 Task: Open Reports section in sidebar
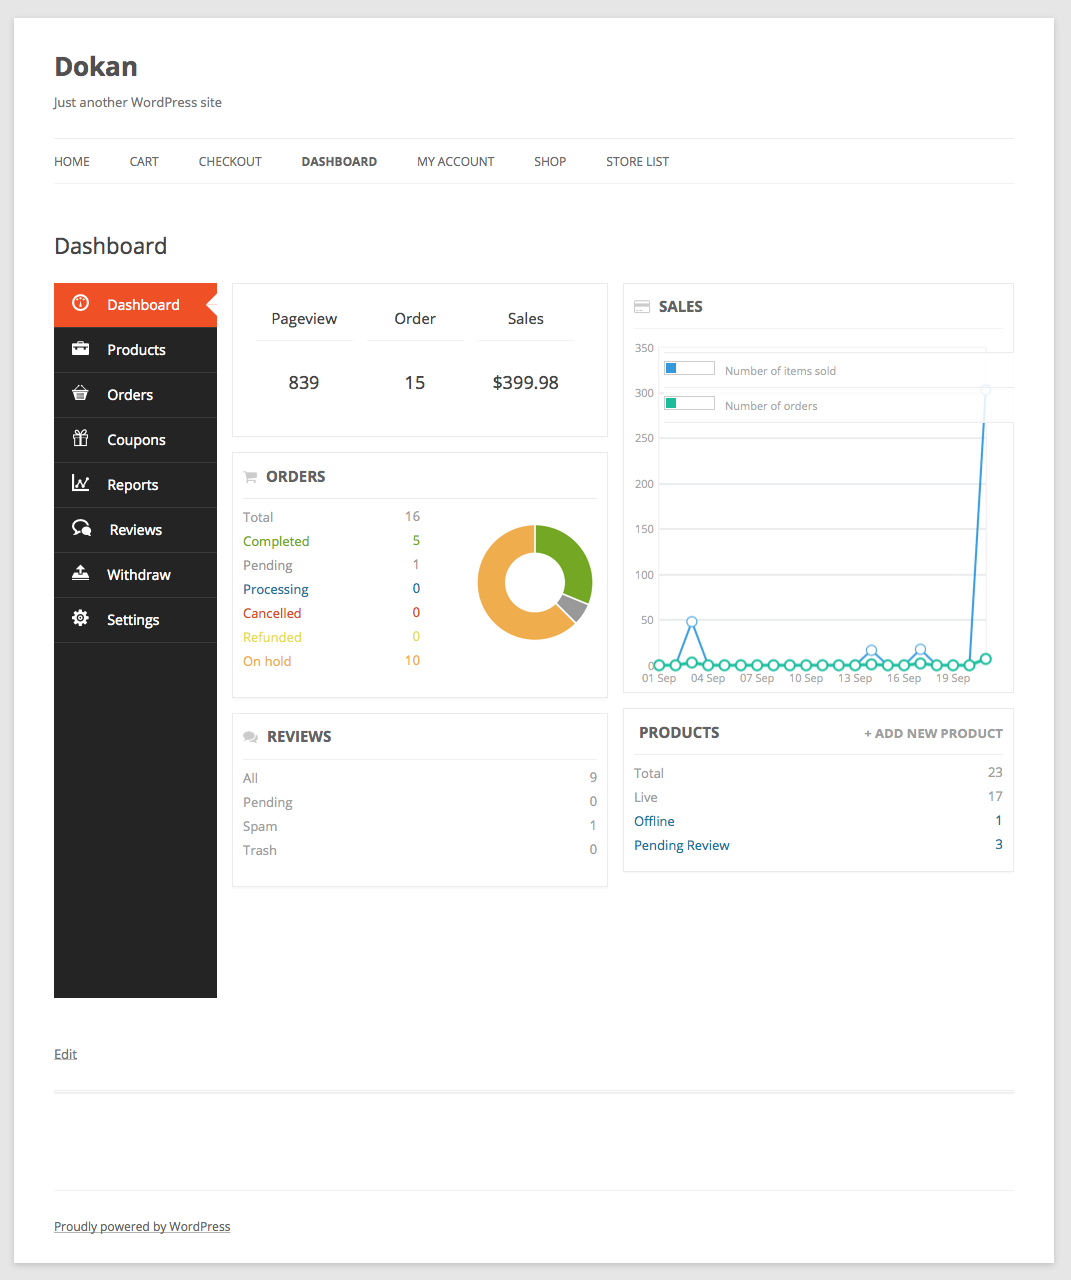pyautogui.click(x=135, y=485)
